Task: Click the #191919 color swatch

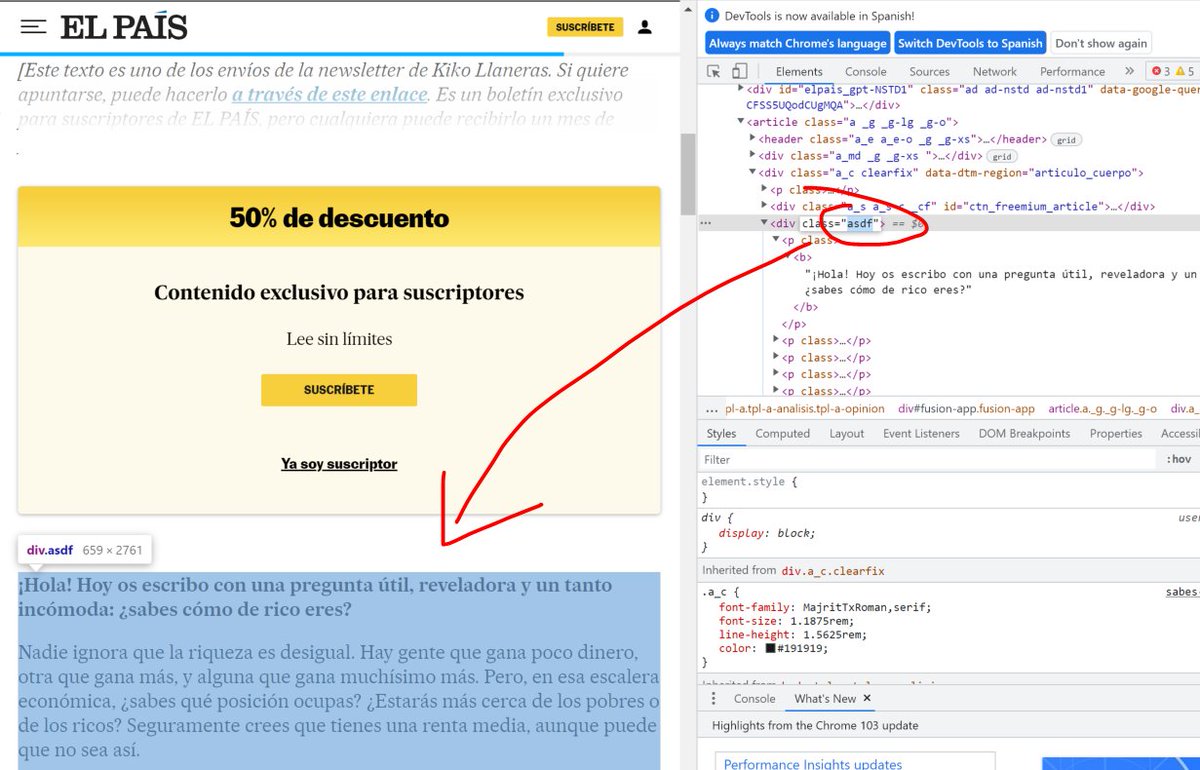Action: tap(771, 648)
